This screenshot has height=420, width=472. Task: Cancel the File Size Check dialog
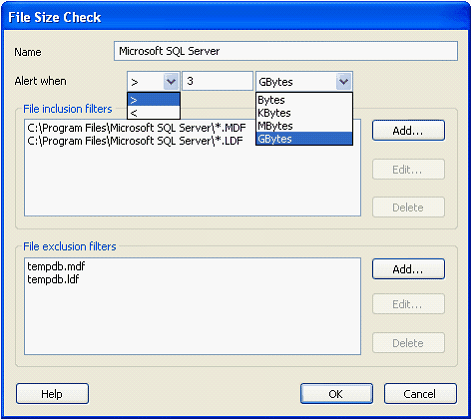(x=420, y=394)
